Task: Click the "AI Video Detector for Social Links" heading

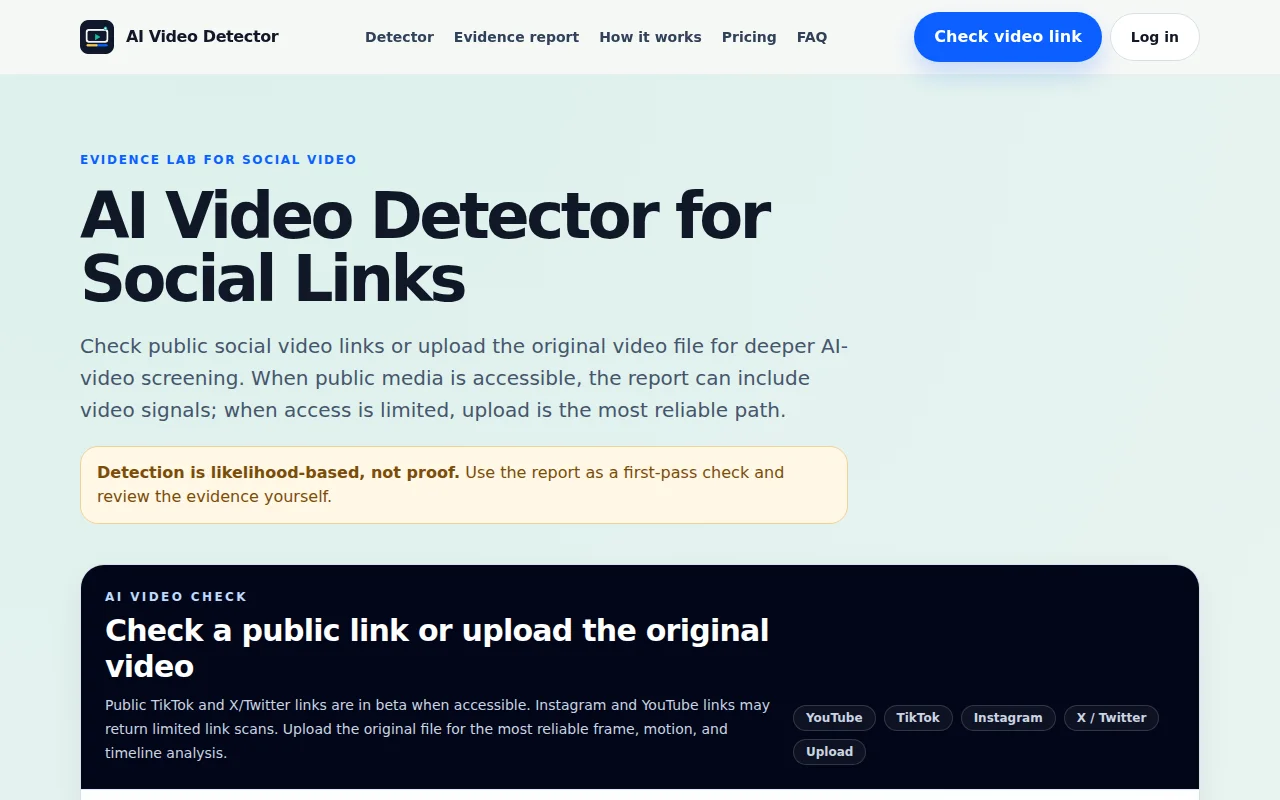Action: tap(425, 246)
